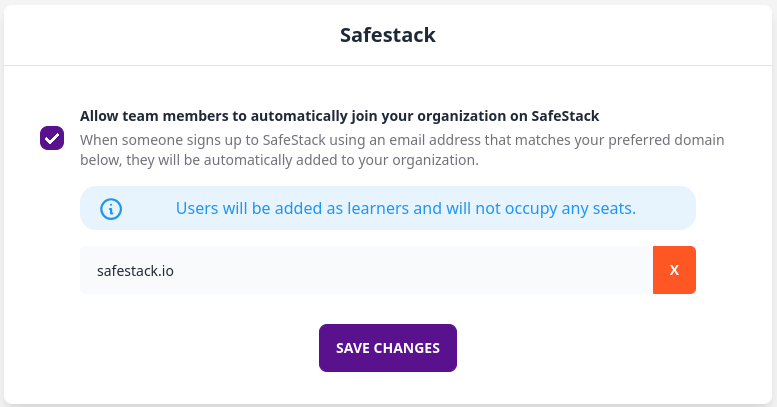Viewport: 777px width, 407px height.
Task: Click the bold 'Allow team members' label
Action: point(339,116)
